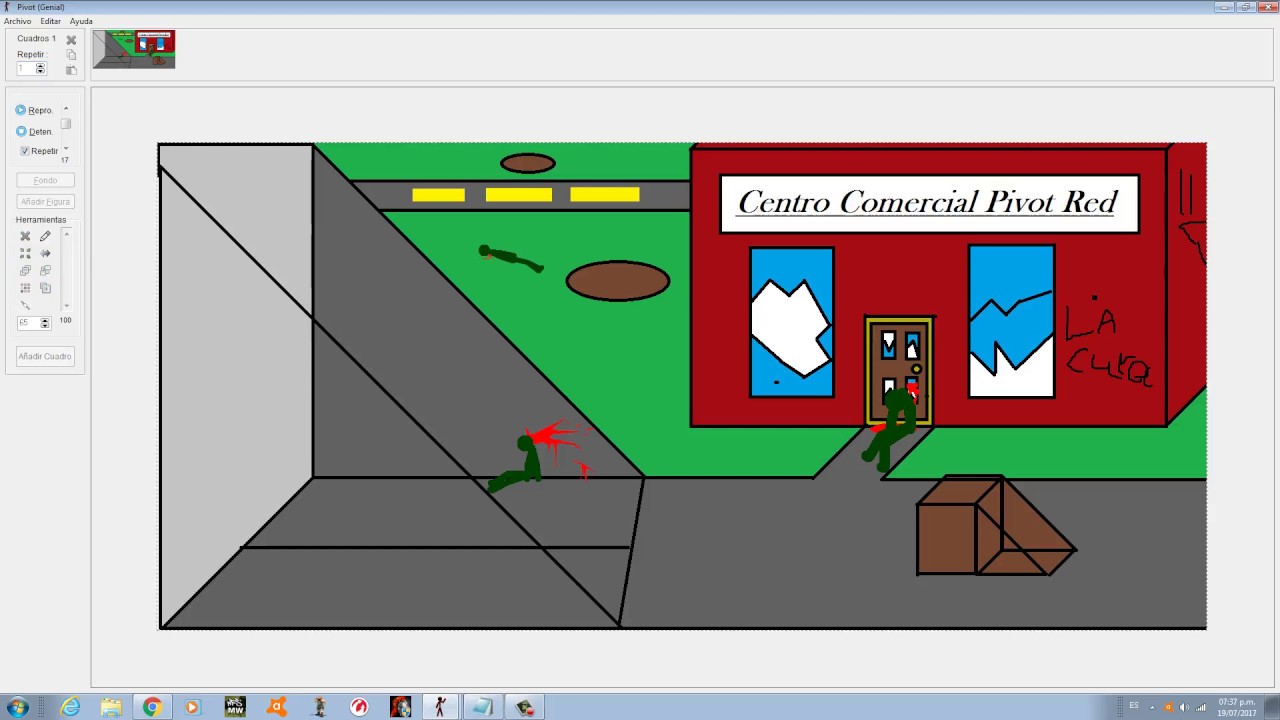Click the center figure tool icon
This screenshot has height=720, width=1280.
pyautogui.click(x=25, y=254)
